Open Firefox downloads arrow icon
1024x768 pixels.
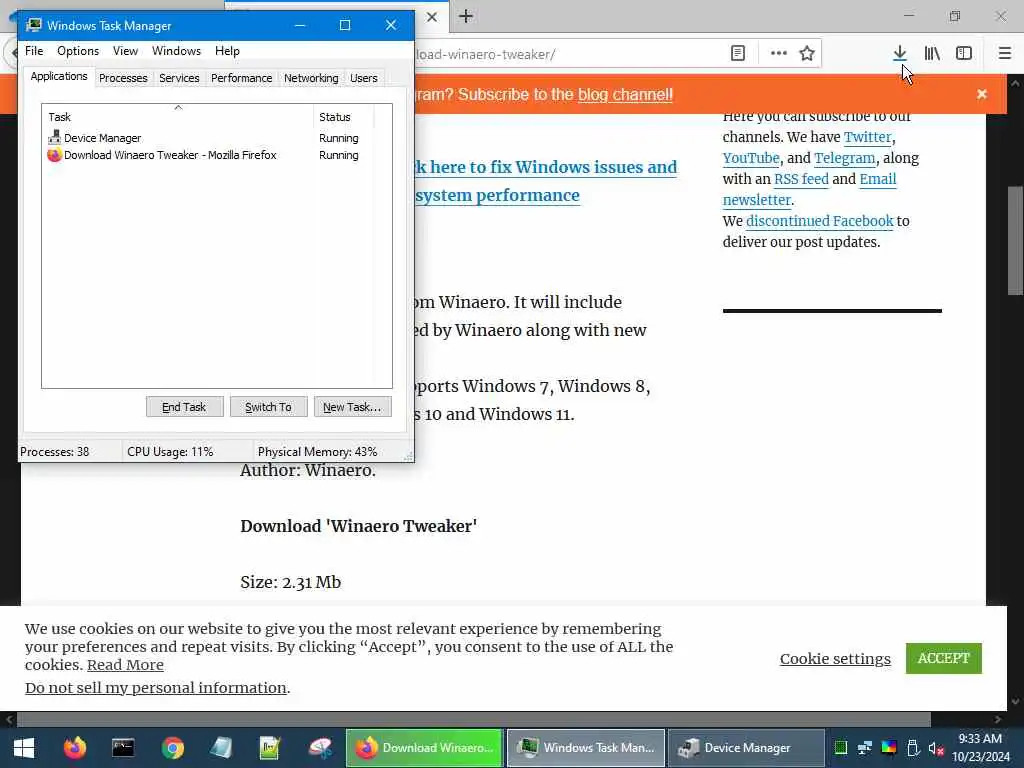click(900, 54)
